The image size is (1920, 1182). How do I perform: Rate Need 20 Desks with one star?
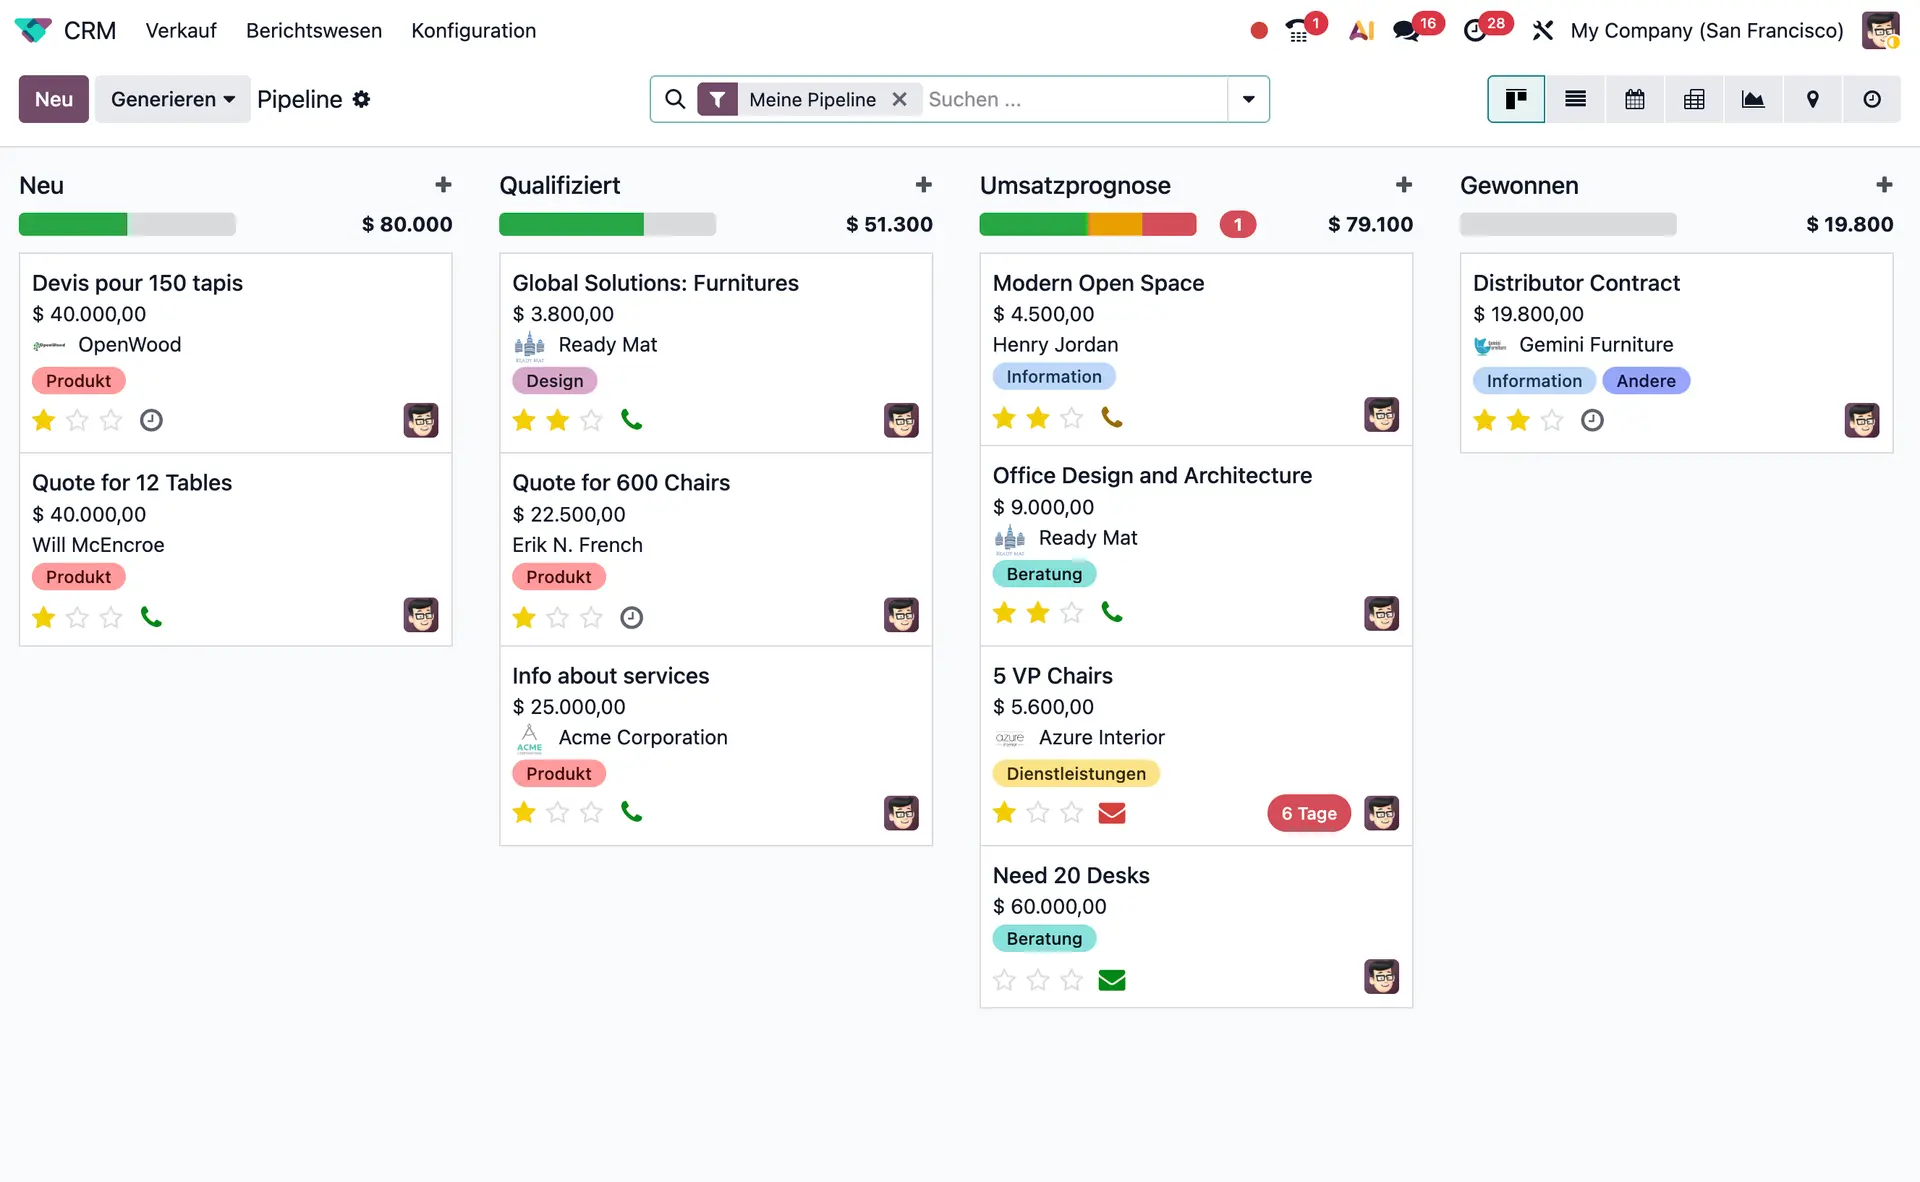point(1004,980)
